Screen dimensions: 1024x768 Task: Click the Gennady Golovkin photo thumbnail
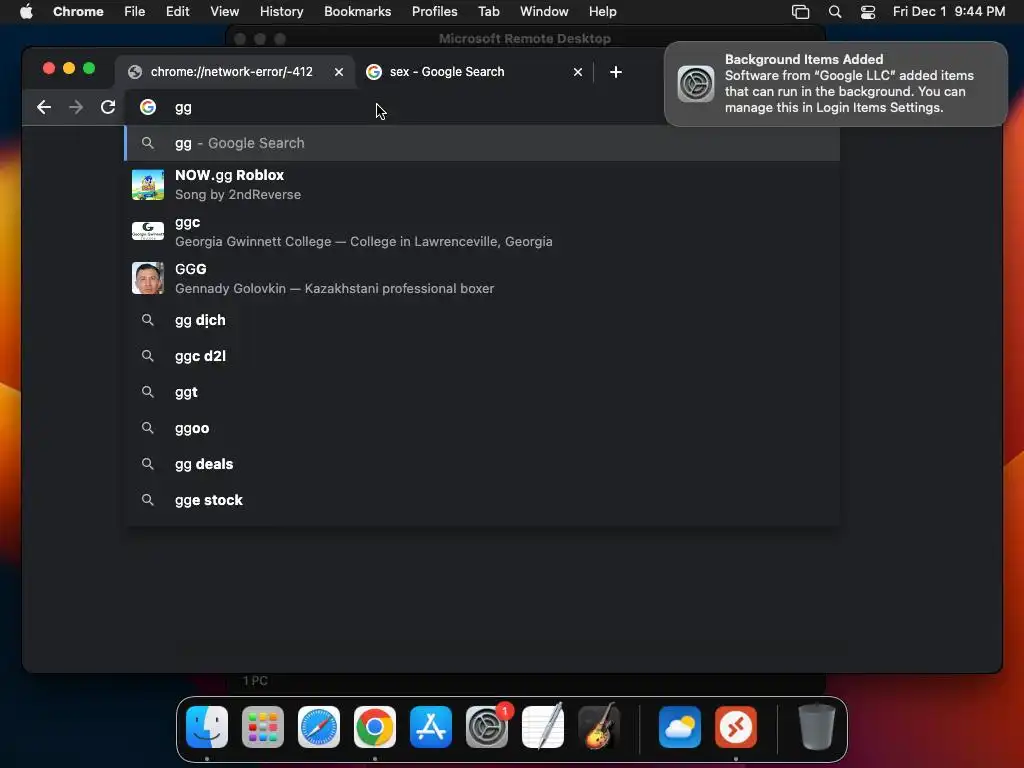pos(148,278)
